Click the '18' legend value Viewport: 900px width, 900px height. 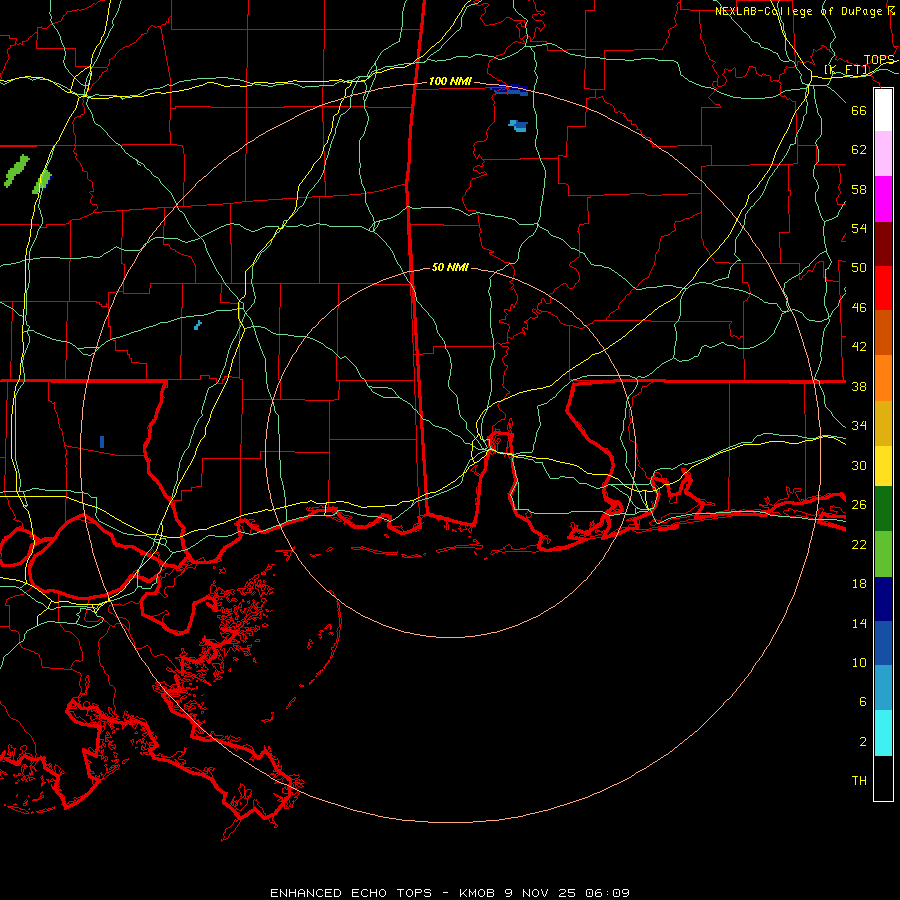859,584
